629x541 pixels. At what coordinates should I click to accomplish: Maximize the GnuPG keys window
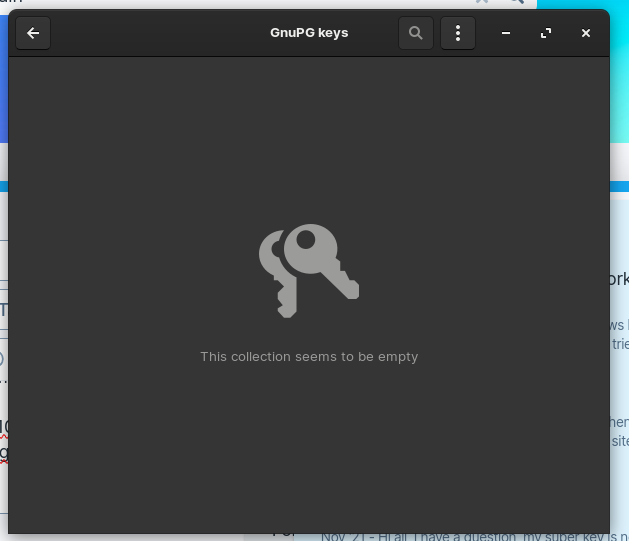[546, 33]
